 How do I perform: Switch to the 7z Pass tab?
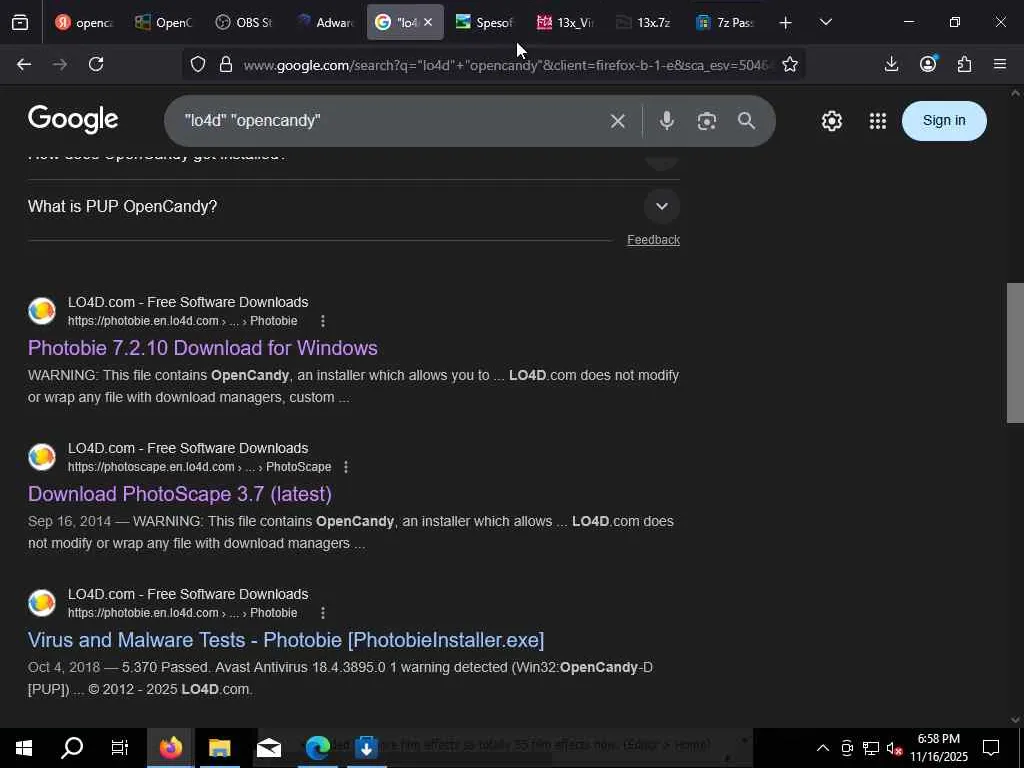click(x=725, y=22)
